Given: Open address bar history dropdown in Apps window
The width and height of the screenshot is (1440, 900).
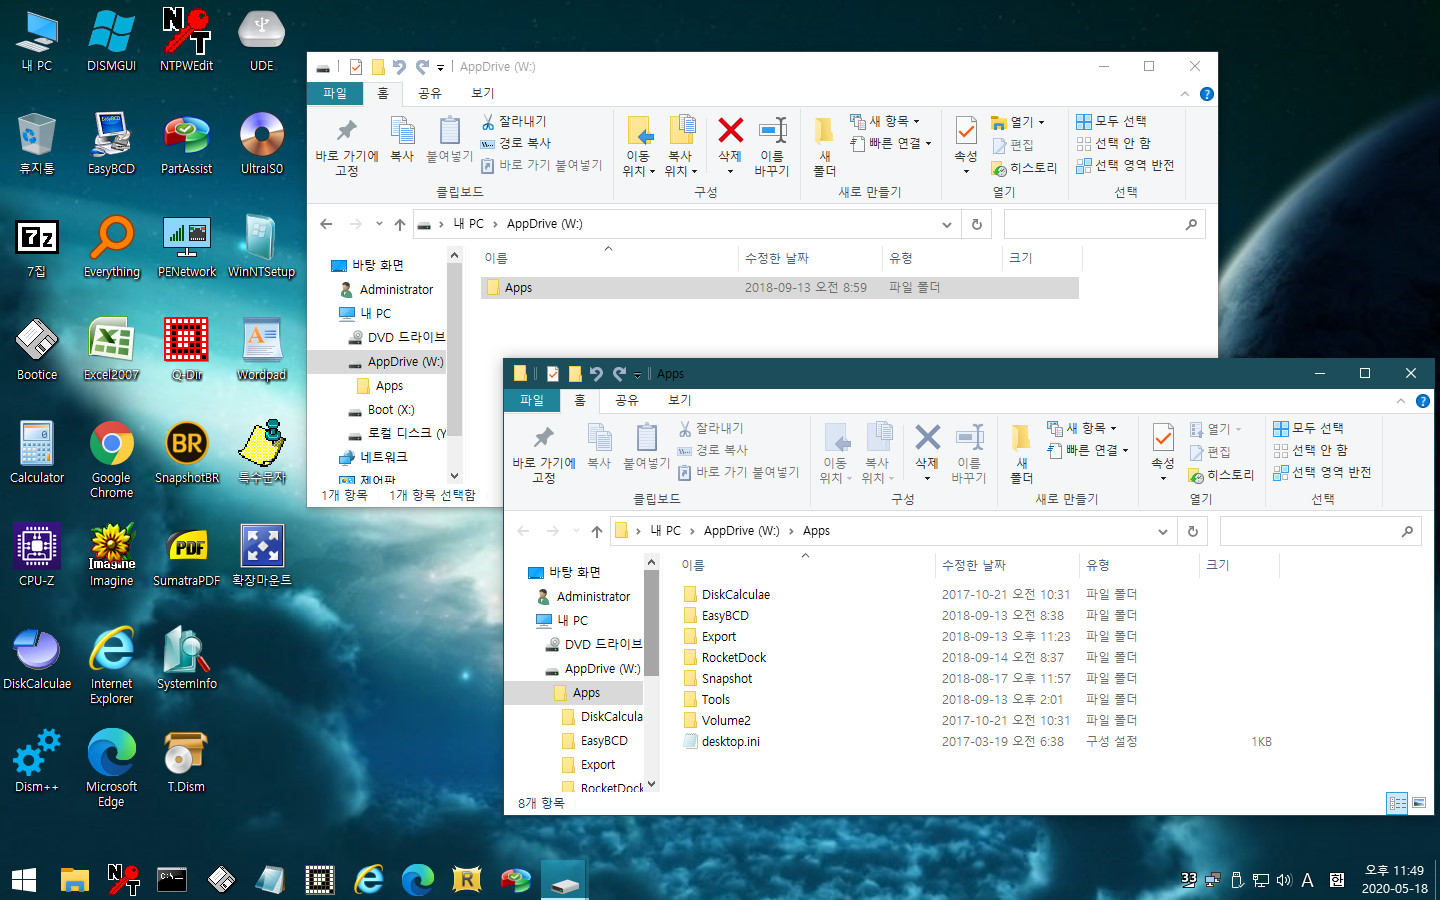Looking at the screenshot, I should 1162,531.
